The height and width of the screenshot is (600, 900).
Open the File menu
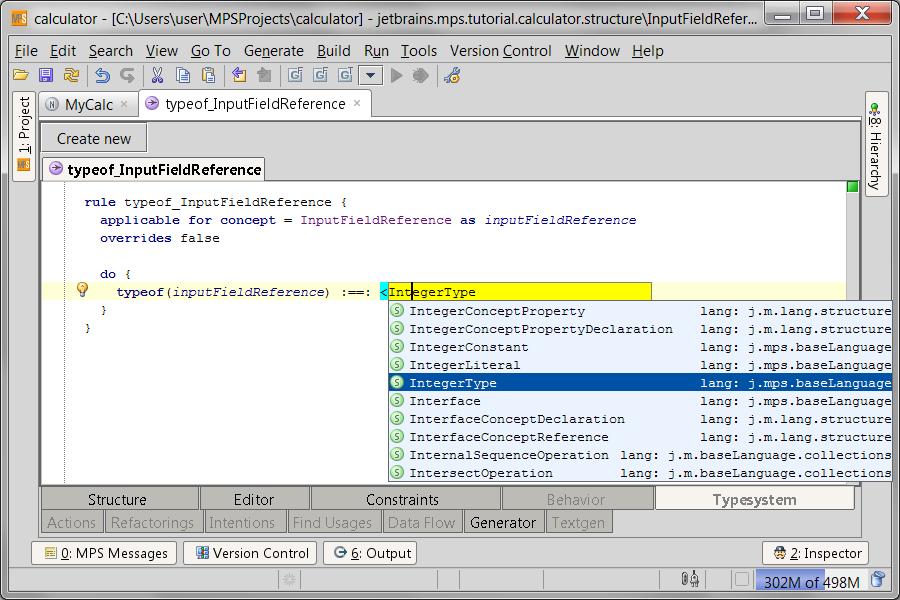(26, 51)
